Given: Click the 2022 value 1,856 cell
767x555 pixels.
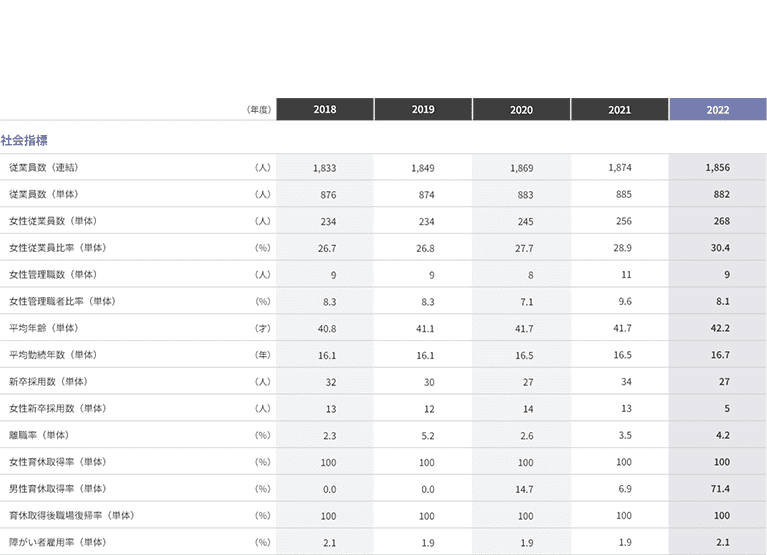Looking at the screenshot, I should pyautogui.click(x=718, y=167).
